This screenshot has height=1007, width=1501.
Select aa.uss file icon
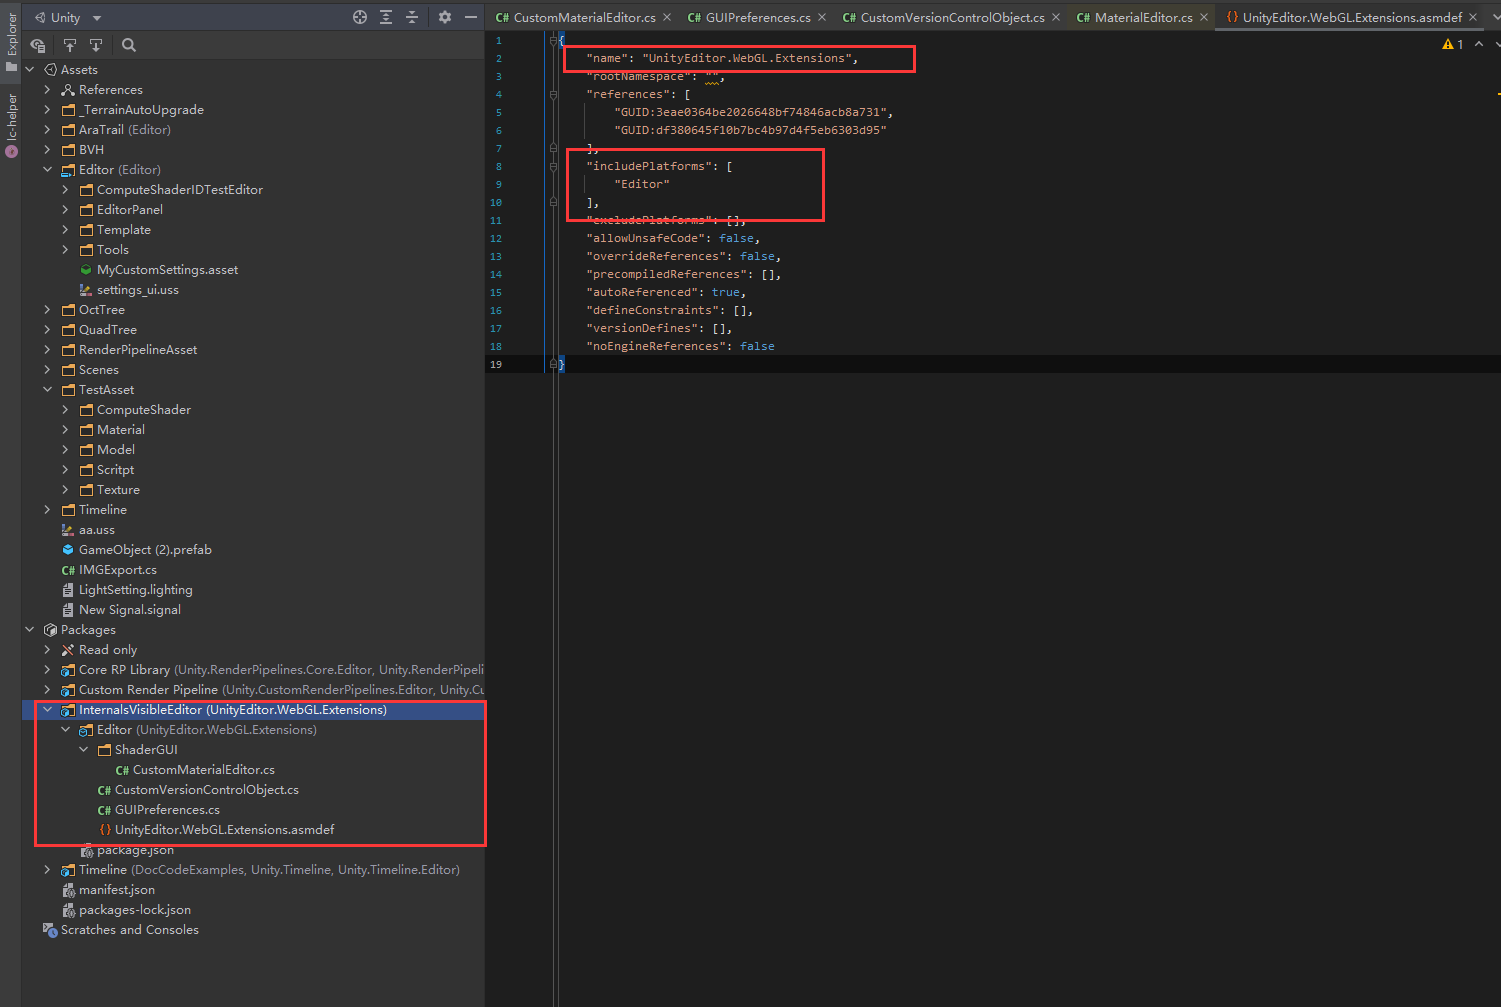point(68,530)
